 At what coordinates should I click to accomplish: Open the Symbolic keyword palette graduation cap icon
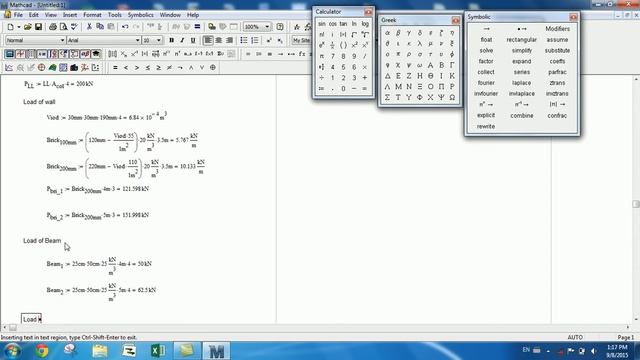click(96, 54)
